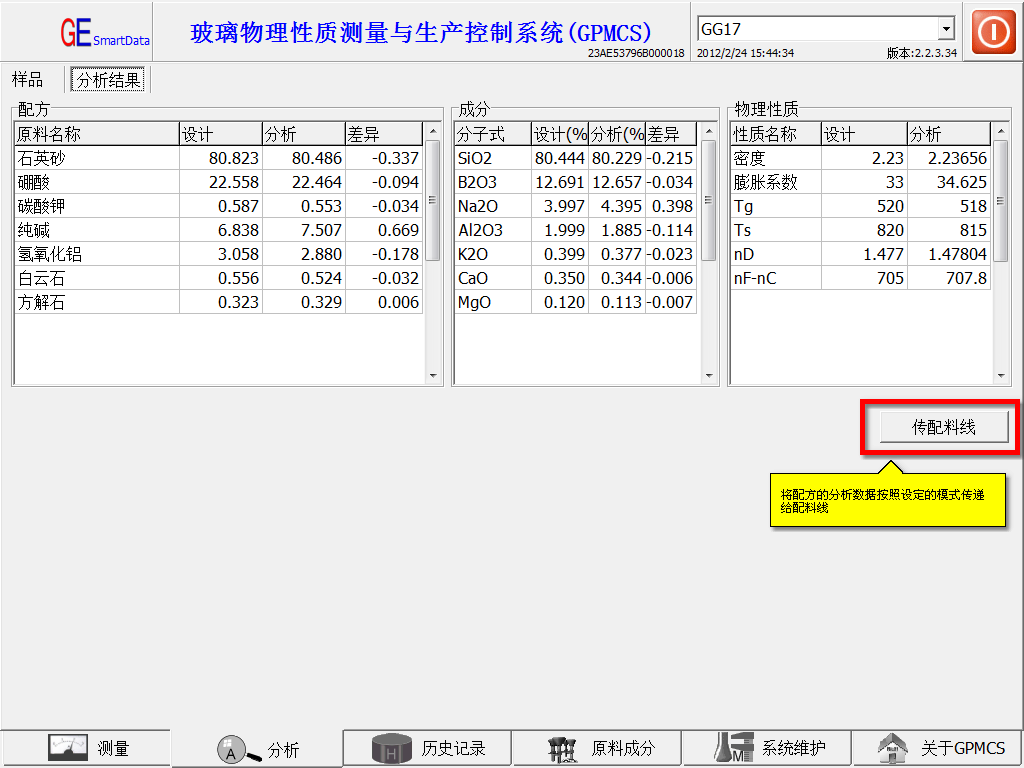Click the flask icon on 系统维护 tab
Viewport: 1024px width, 768px height.
point(733,748)
